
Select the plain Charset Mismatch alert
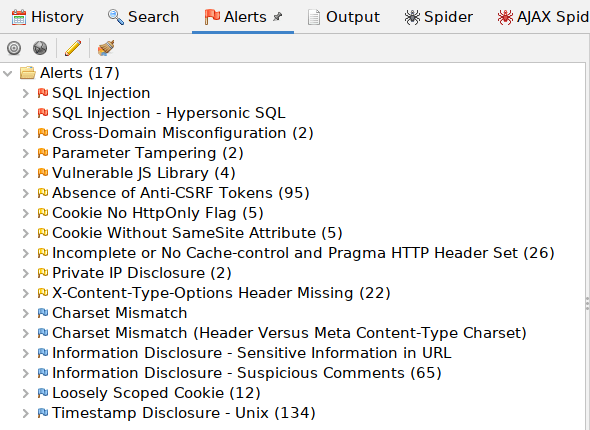[120, 313]
